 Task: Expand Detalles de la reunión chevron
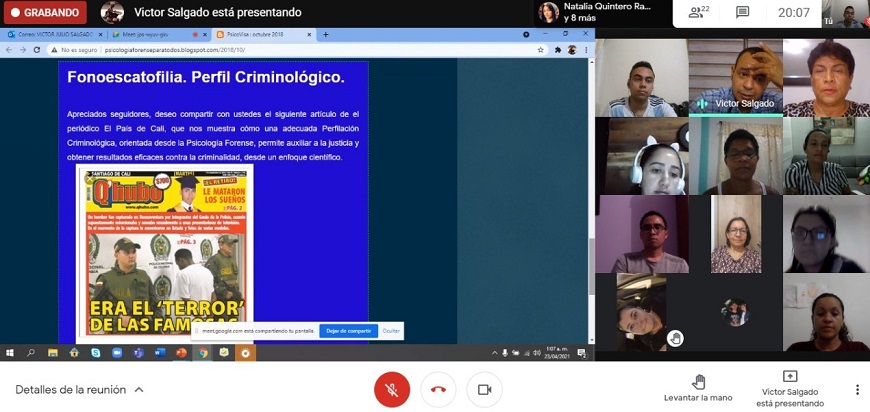tap(139, 390)
